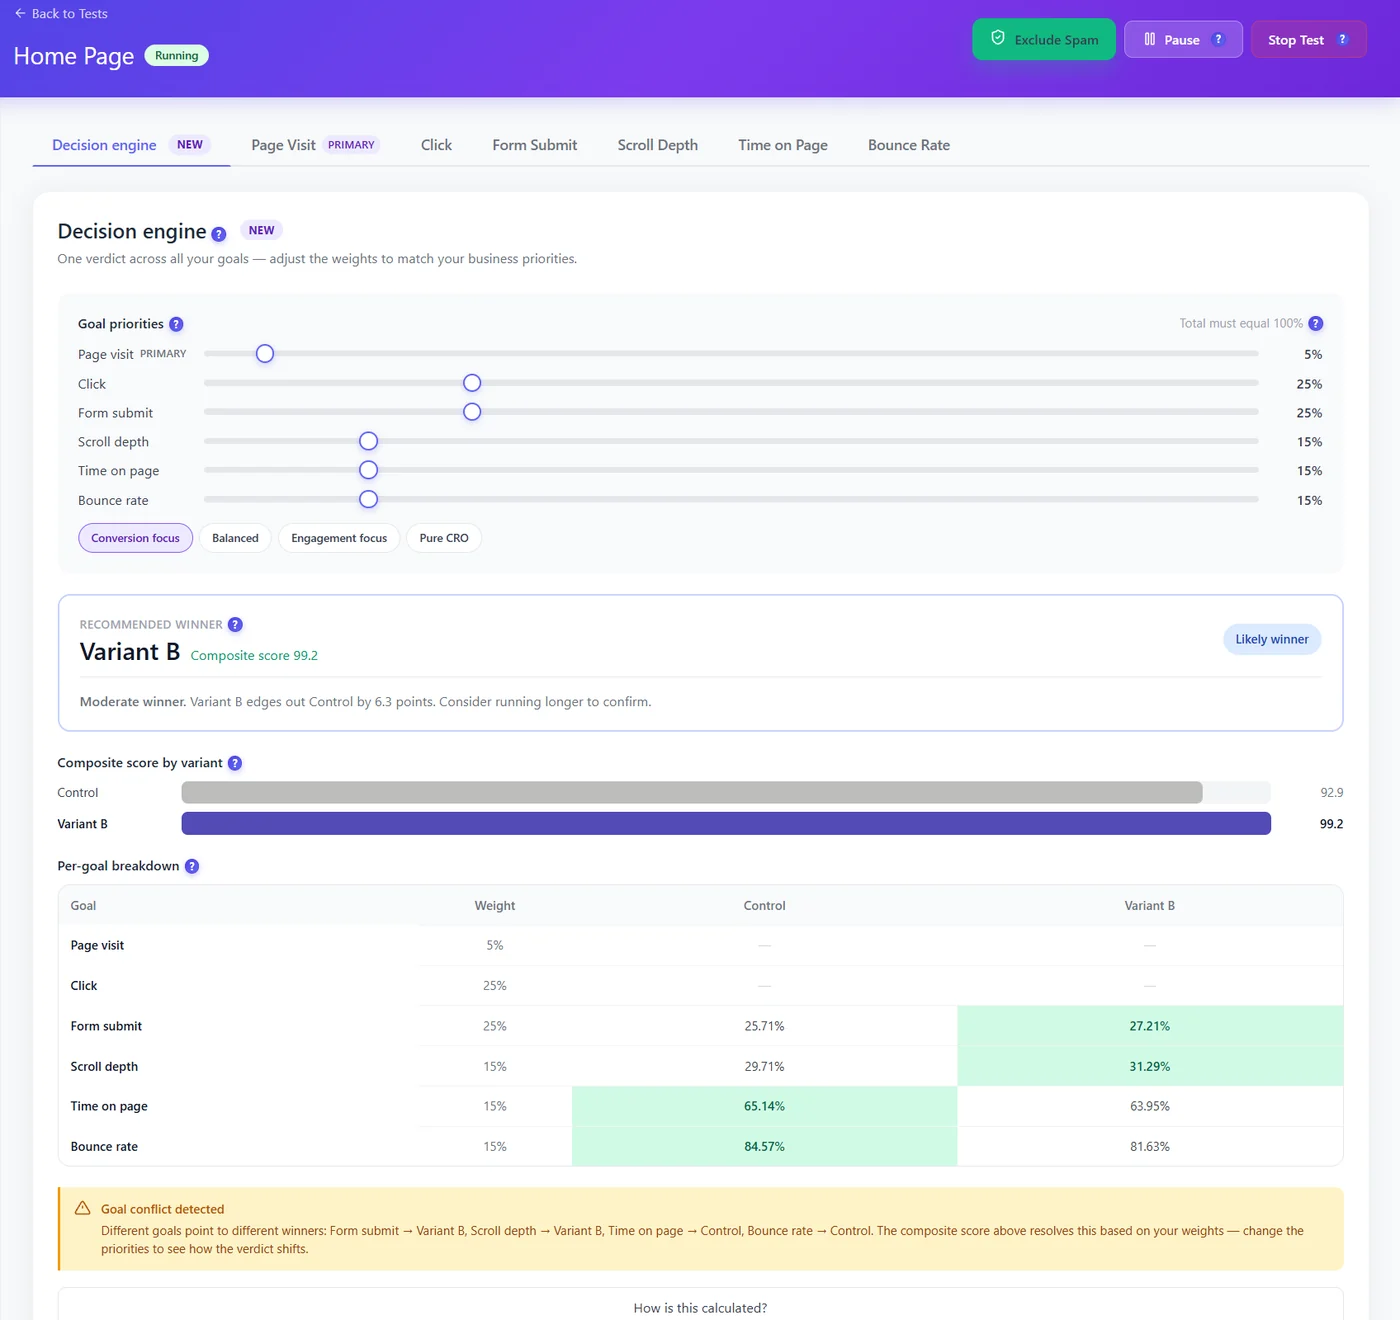The height and width of the screenshot is (1320, 1400).
Task: Open the Click tab
Action: [436, 145]
